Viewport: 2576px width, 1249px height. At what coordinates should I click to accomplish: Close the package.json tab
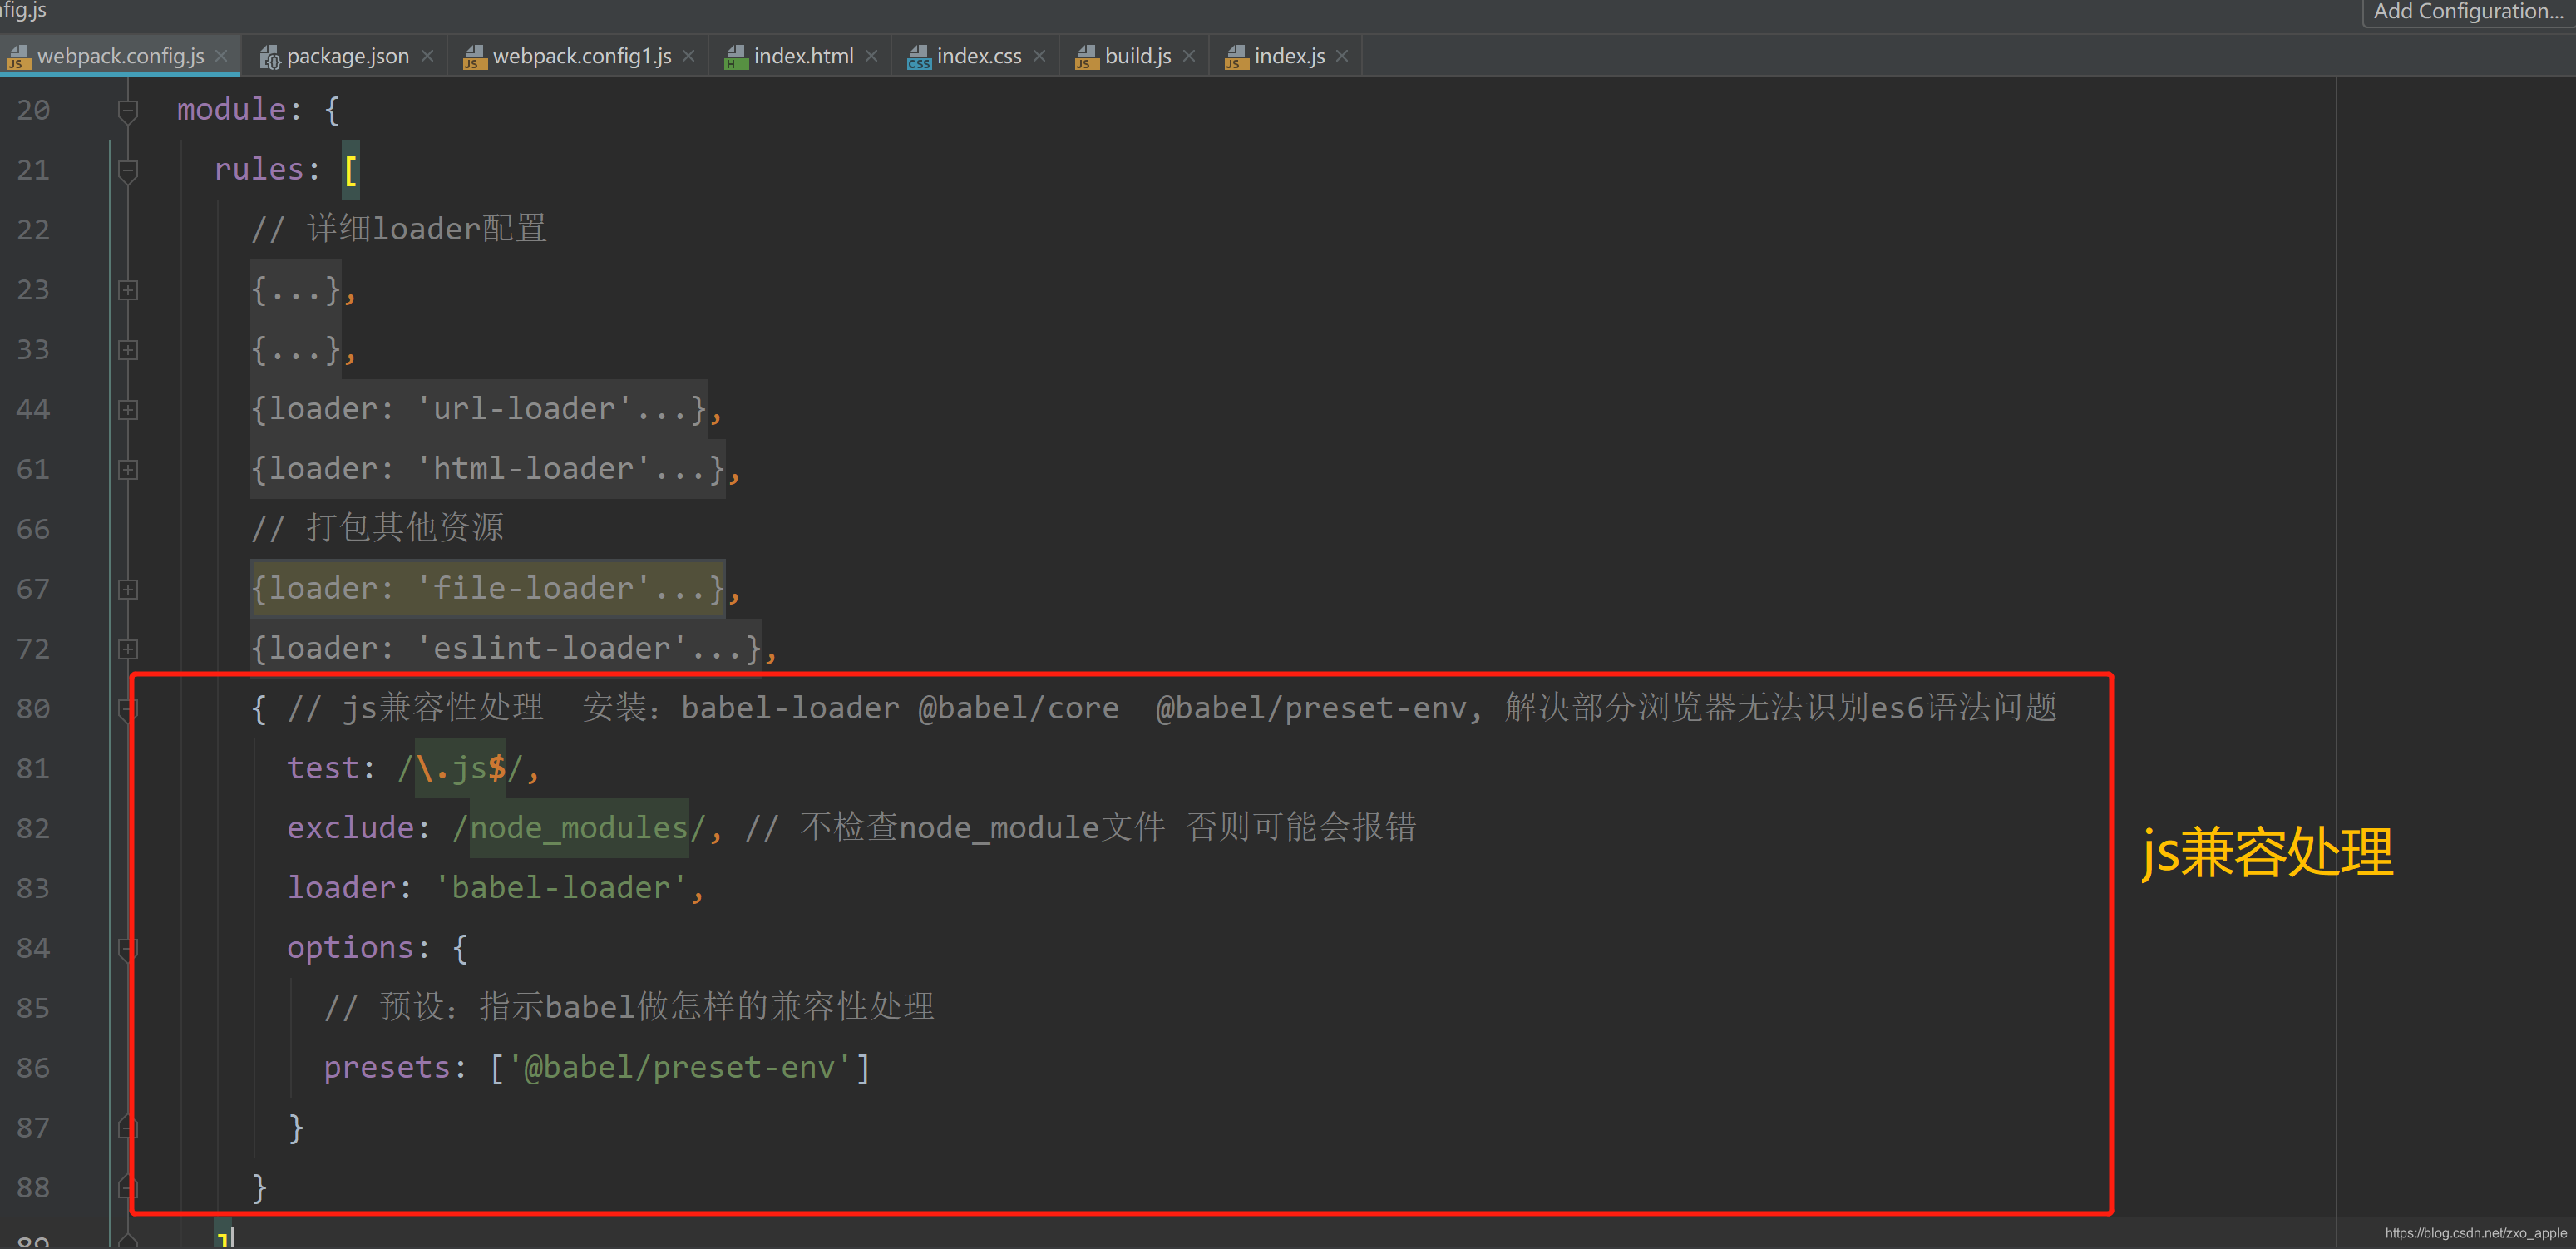coord(427,56)
